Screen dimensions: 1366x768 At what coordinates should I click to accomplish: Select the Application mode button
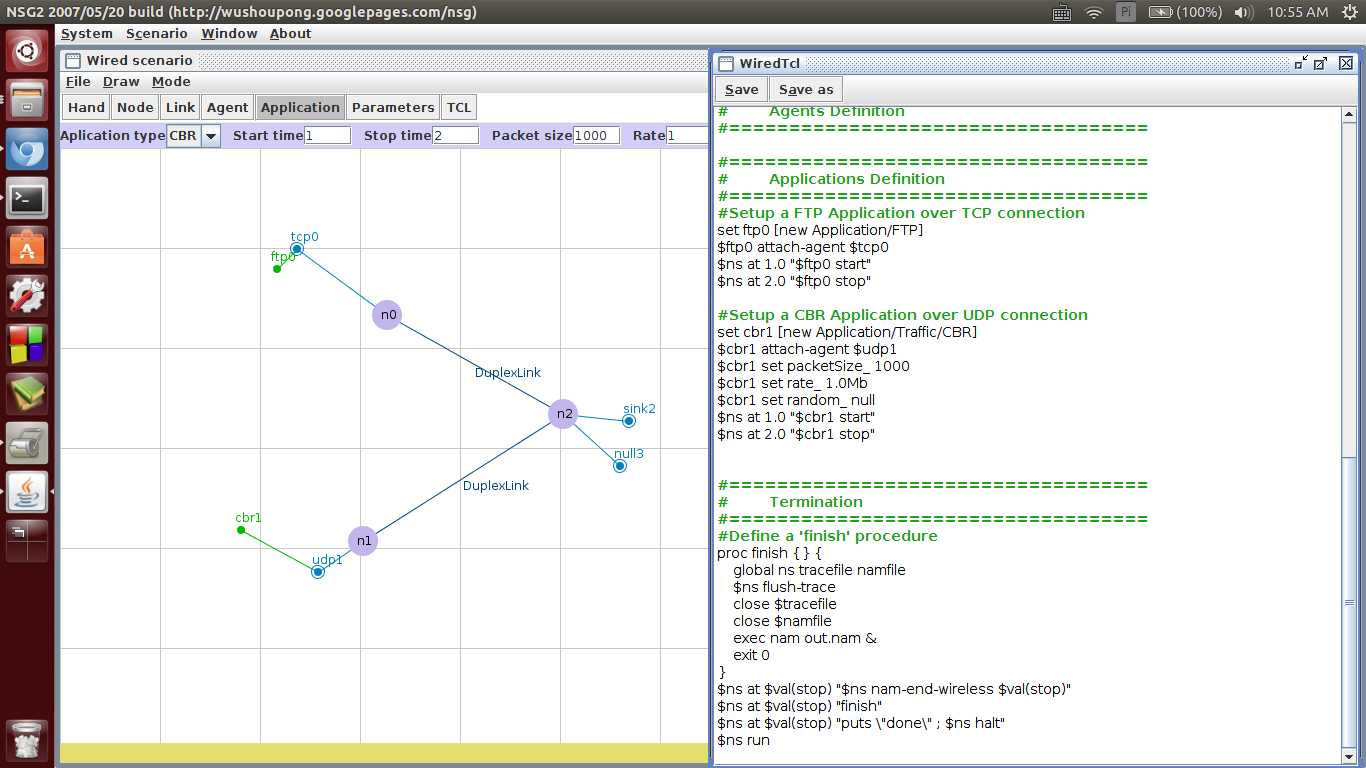pos(300,107)
